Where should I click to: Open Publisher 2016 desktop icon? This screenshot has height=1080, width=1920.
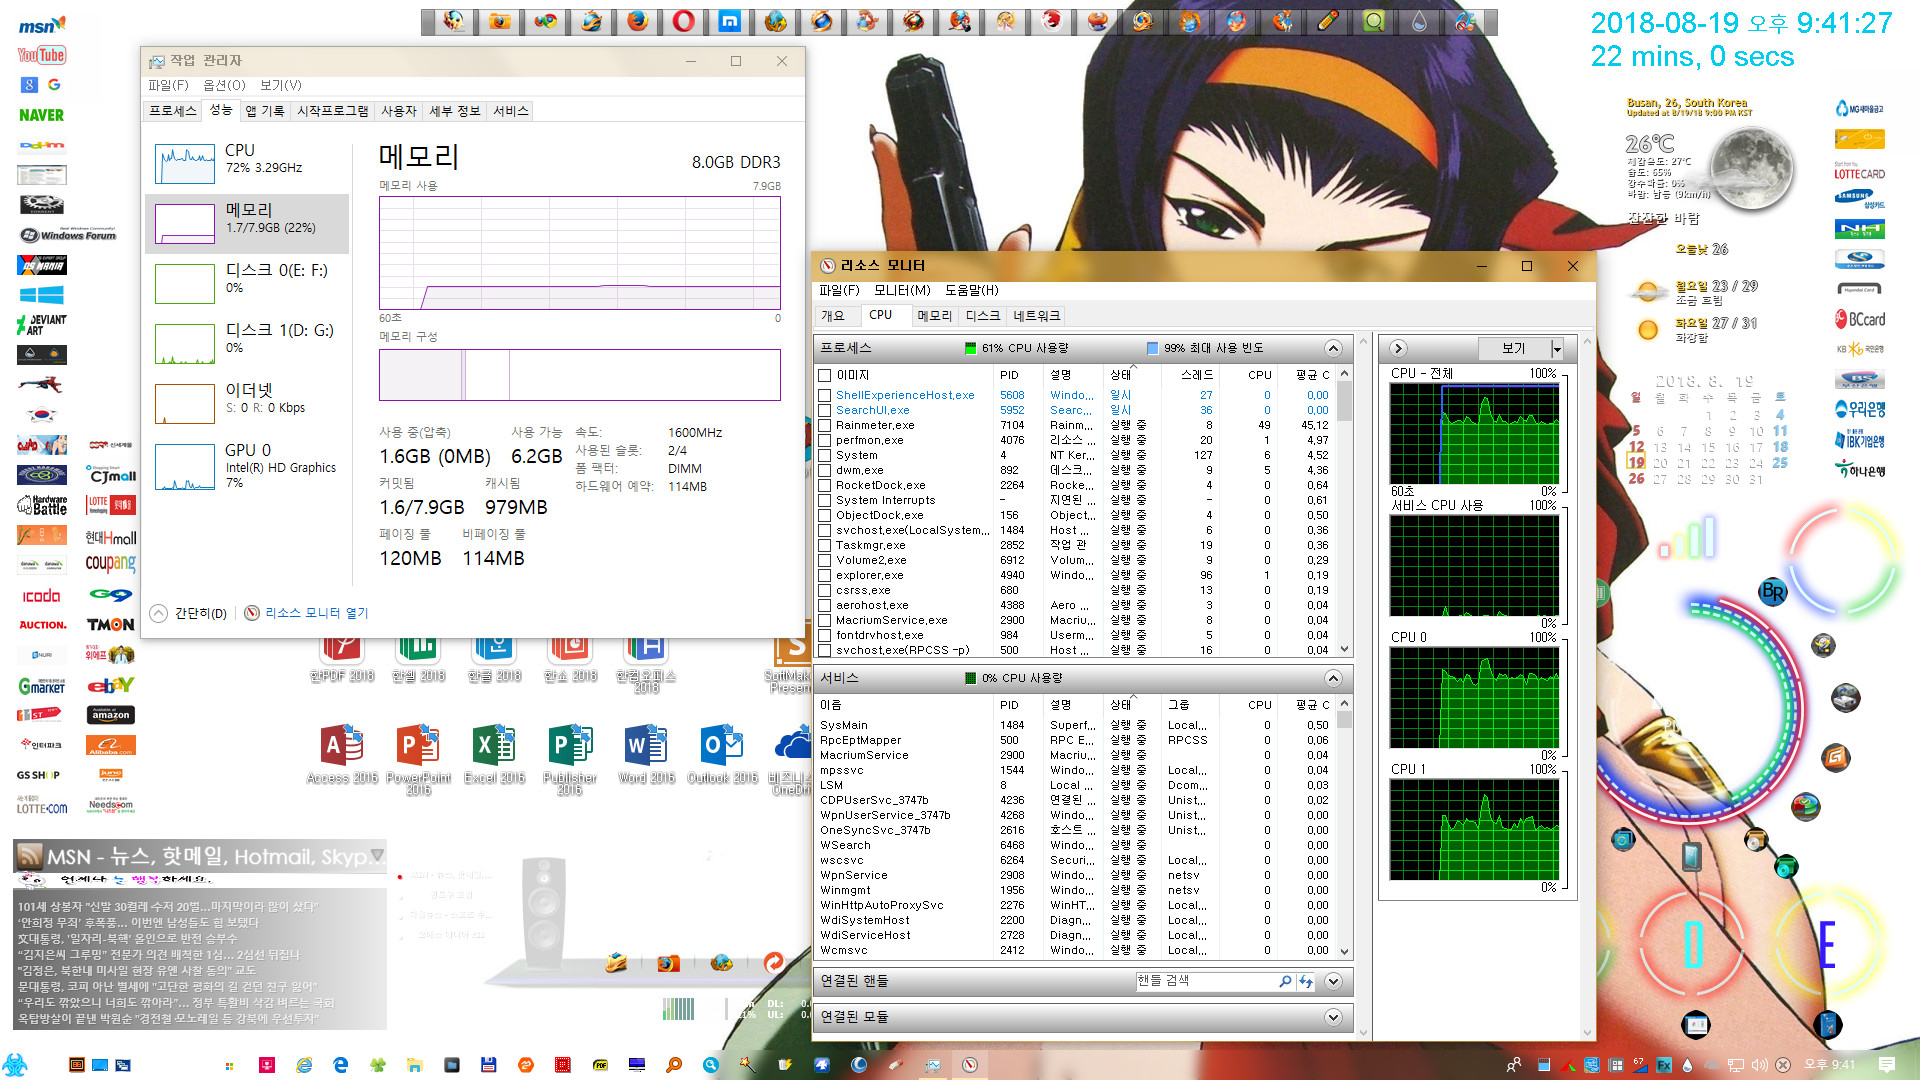click(x=570, y=760)
